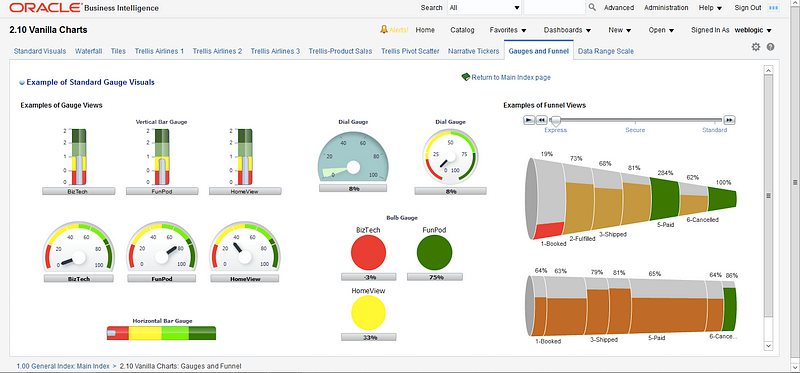
Task: Click the horizontal bar gauge
Action: (x=161, y=333)
